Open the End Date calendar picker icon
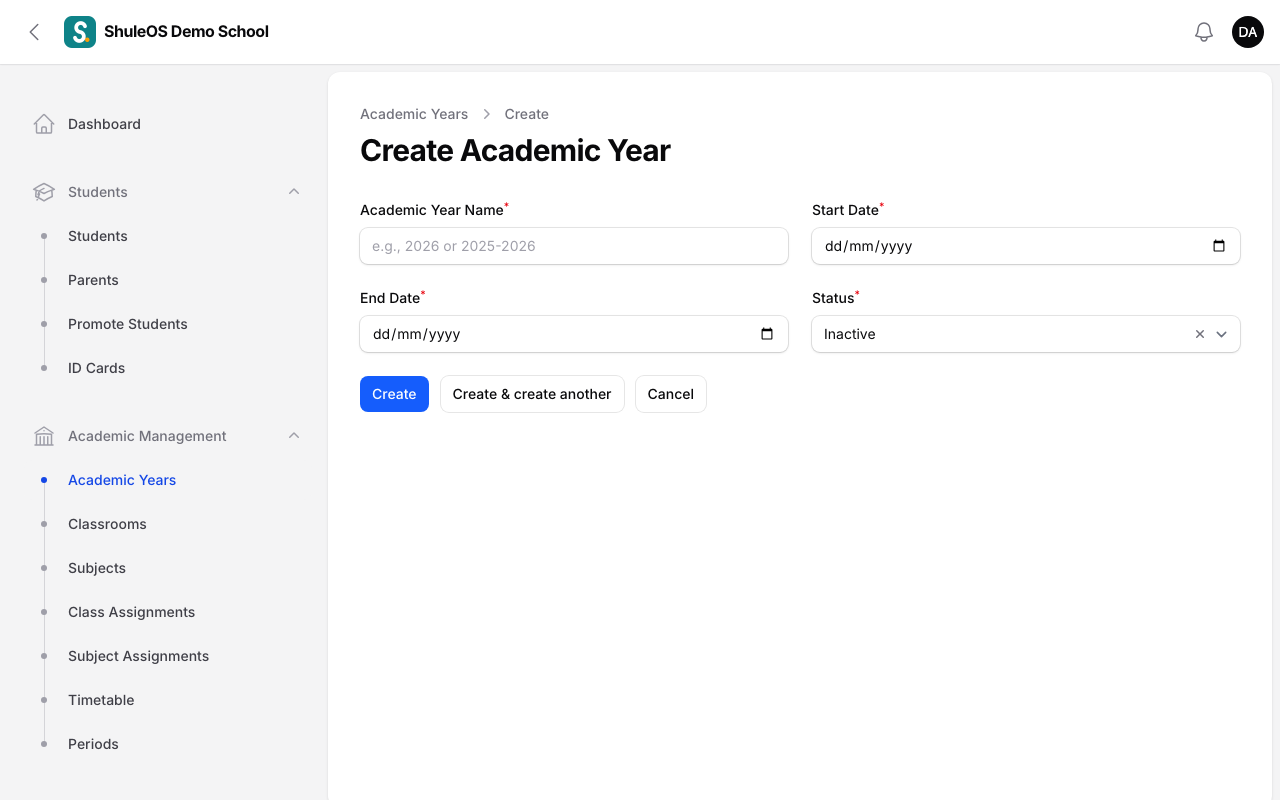The width and height of the screenshot is (1280, 800). 767,334
